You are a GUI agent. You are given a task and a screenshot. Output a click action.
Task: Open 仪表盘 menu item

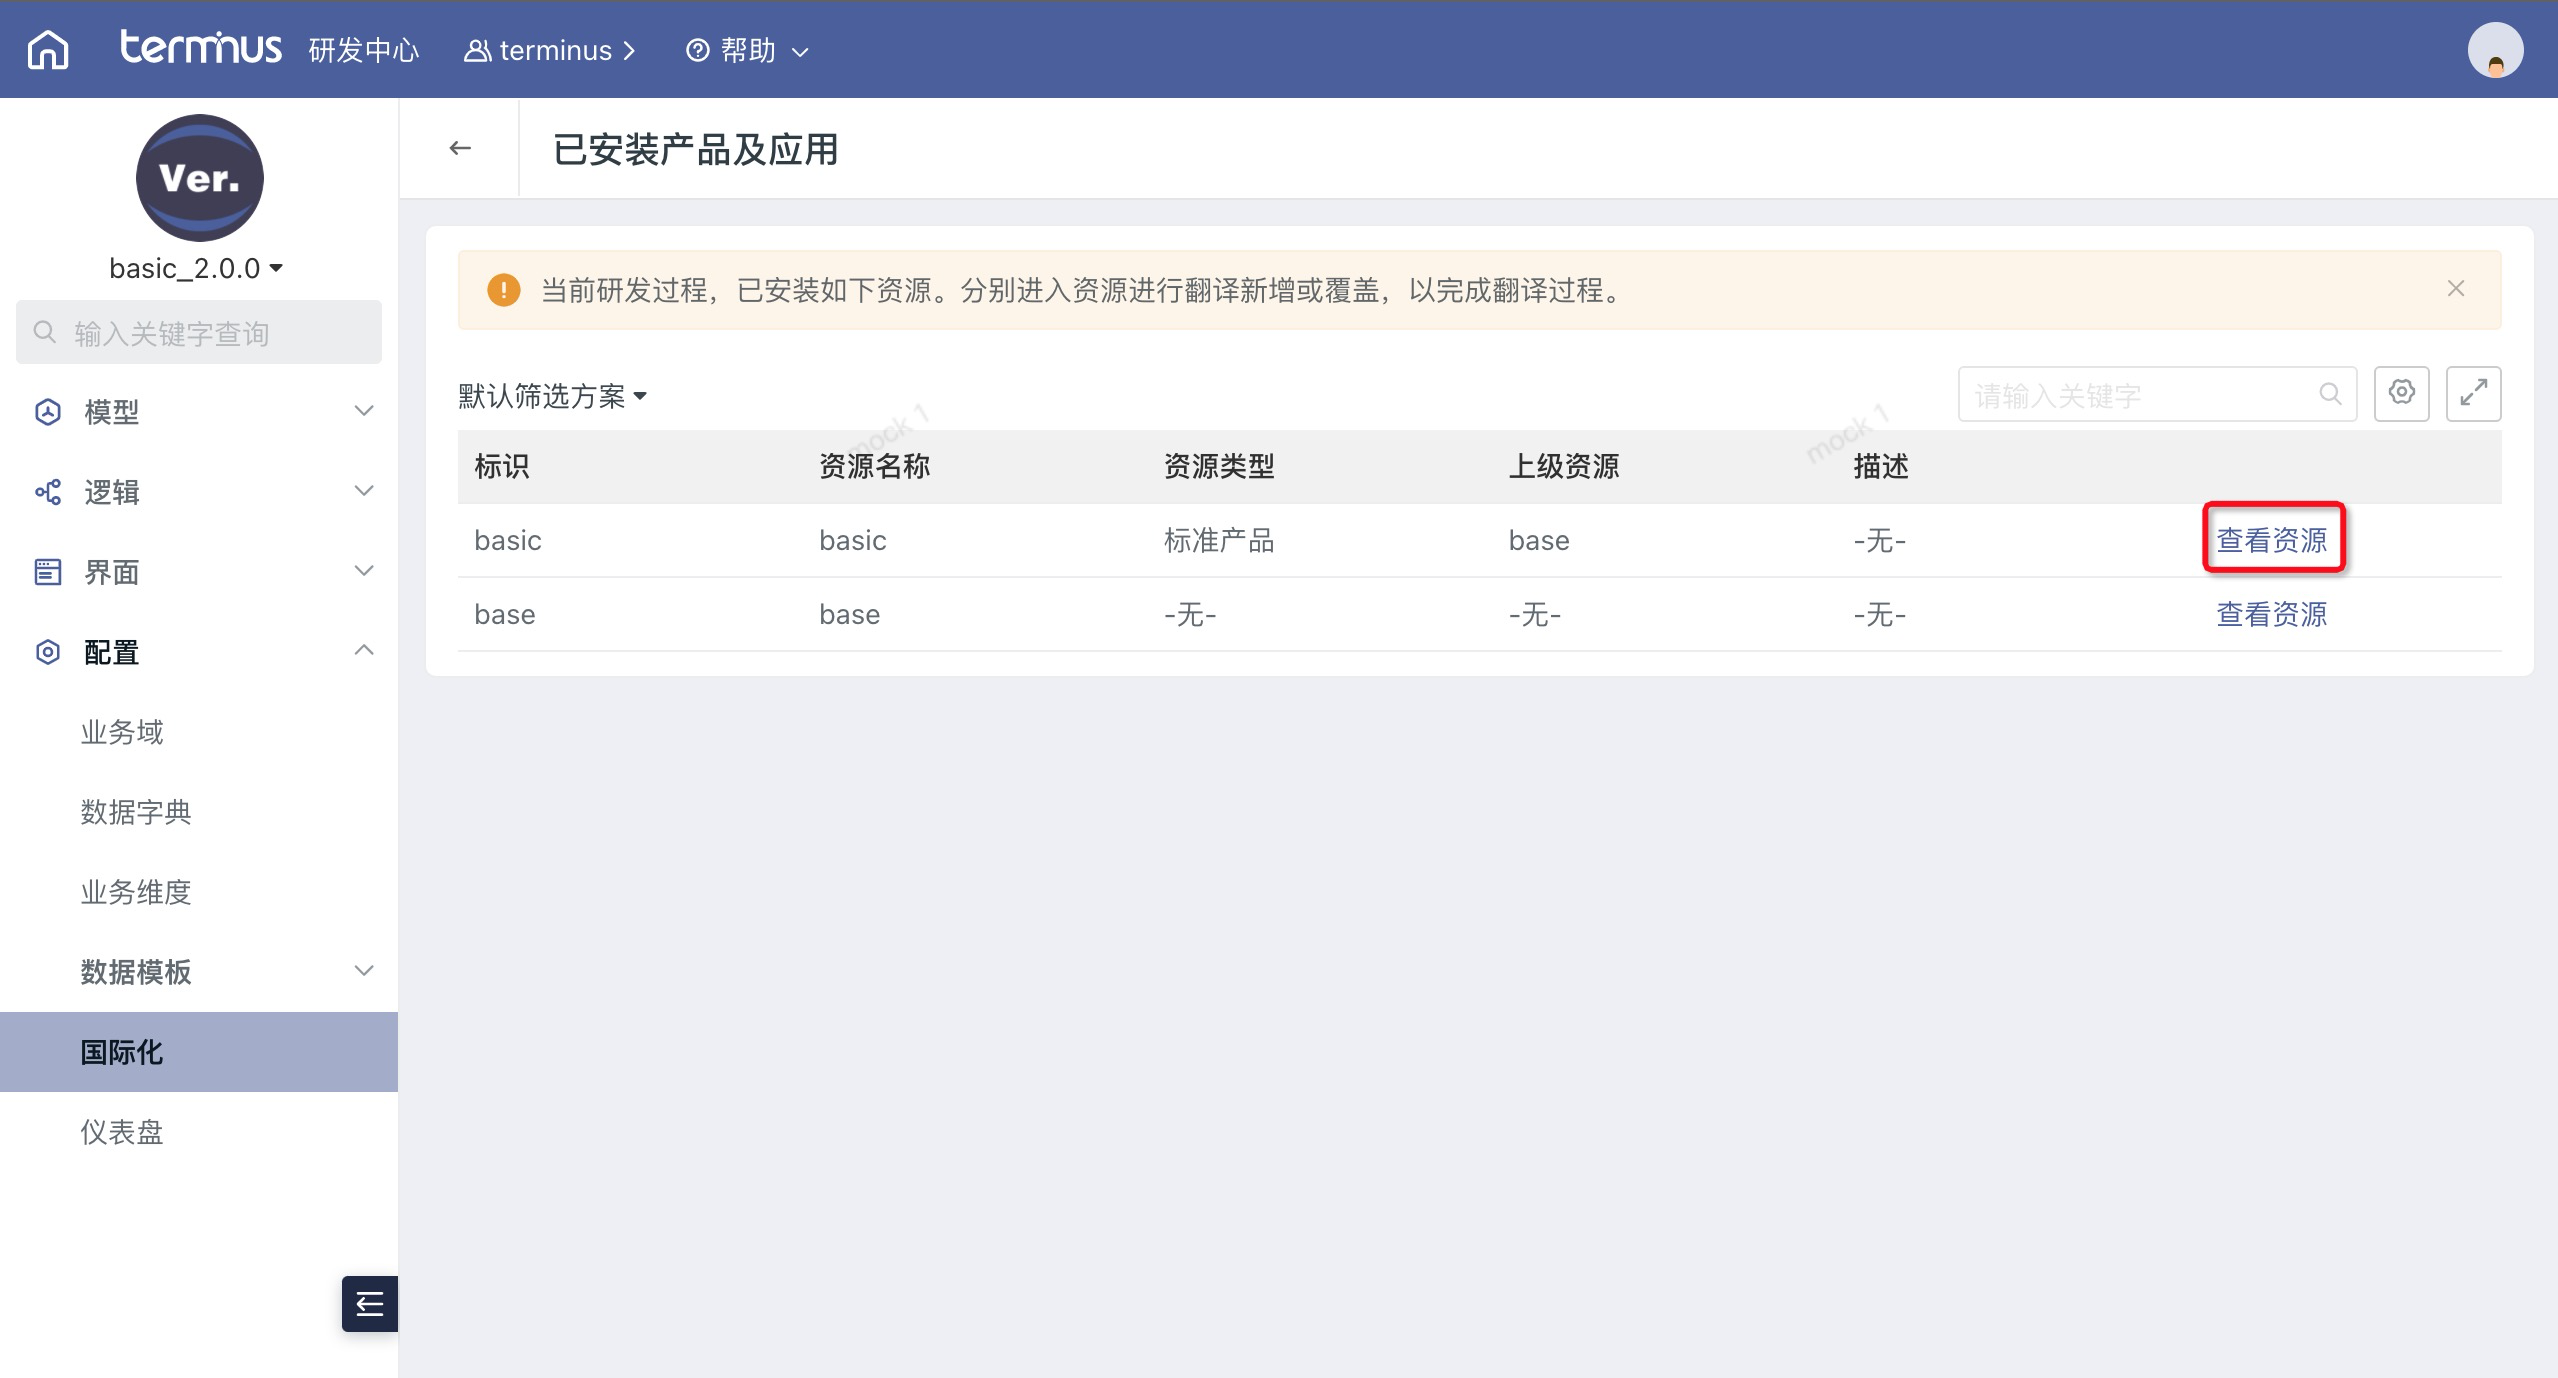coord(122,1132)
